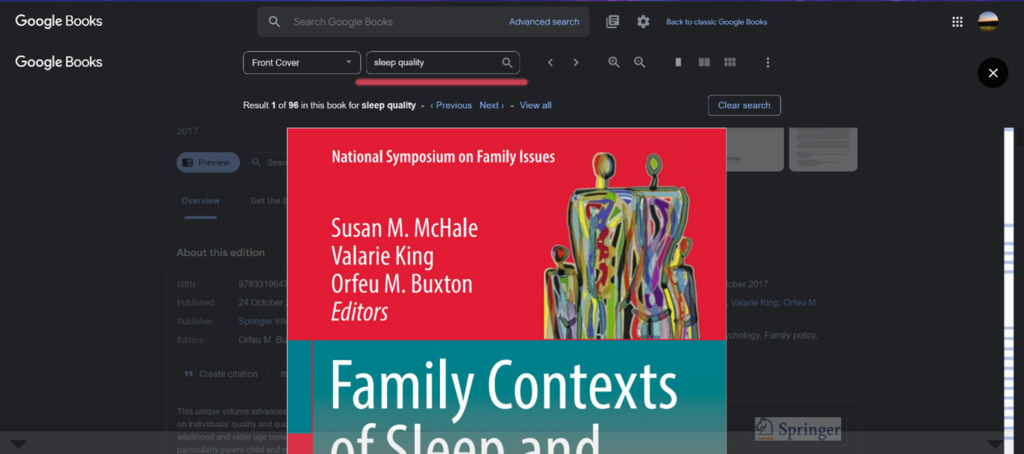Viewport: 1024px width, 454px height.
Task: Open the more options vertical dots menu
Action: pos(768,63)
